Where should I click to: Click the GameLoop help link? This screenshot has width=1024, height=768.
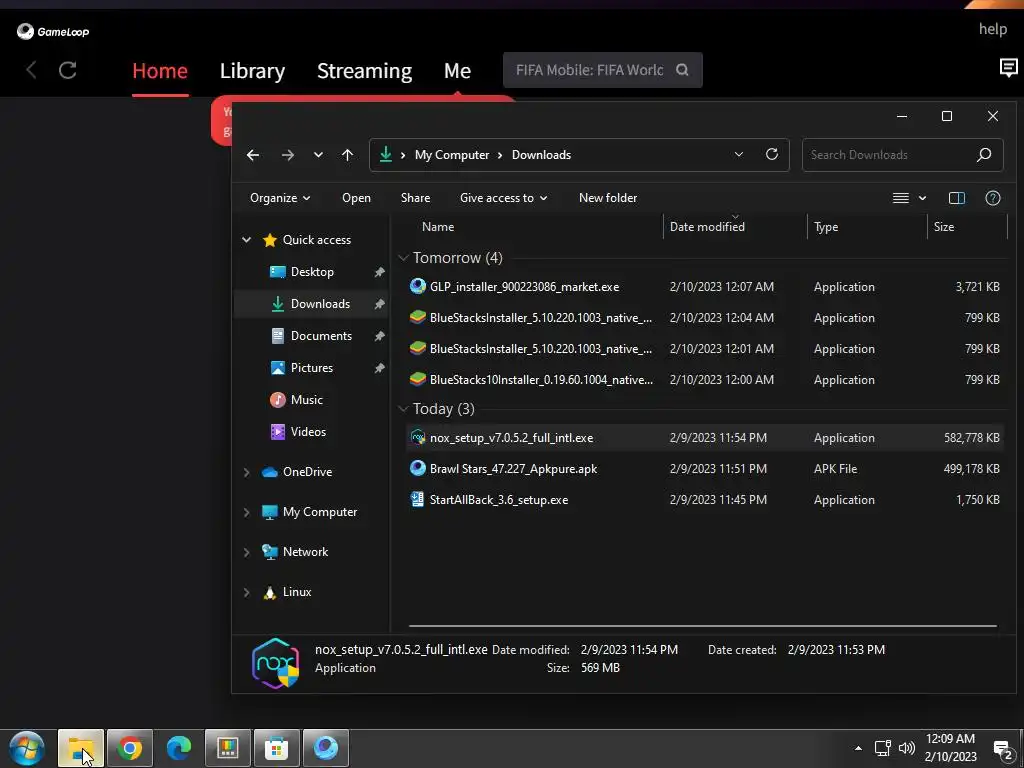[992, 29]
